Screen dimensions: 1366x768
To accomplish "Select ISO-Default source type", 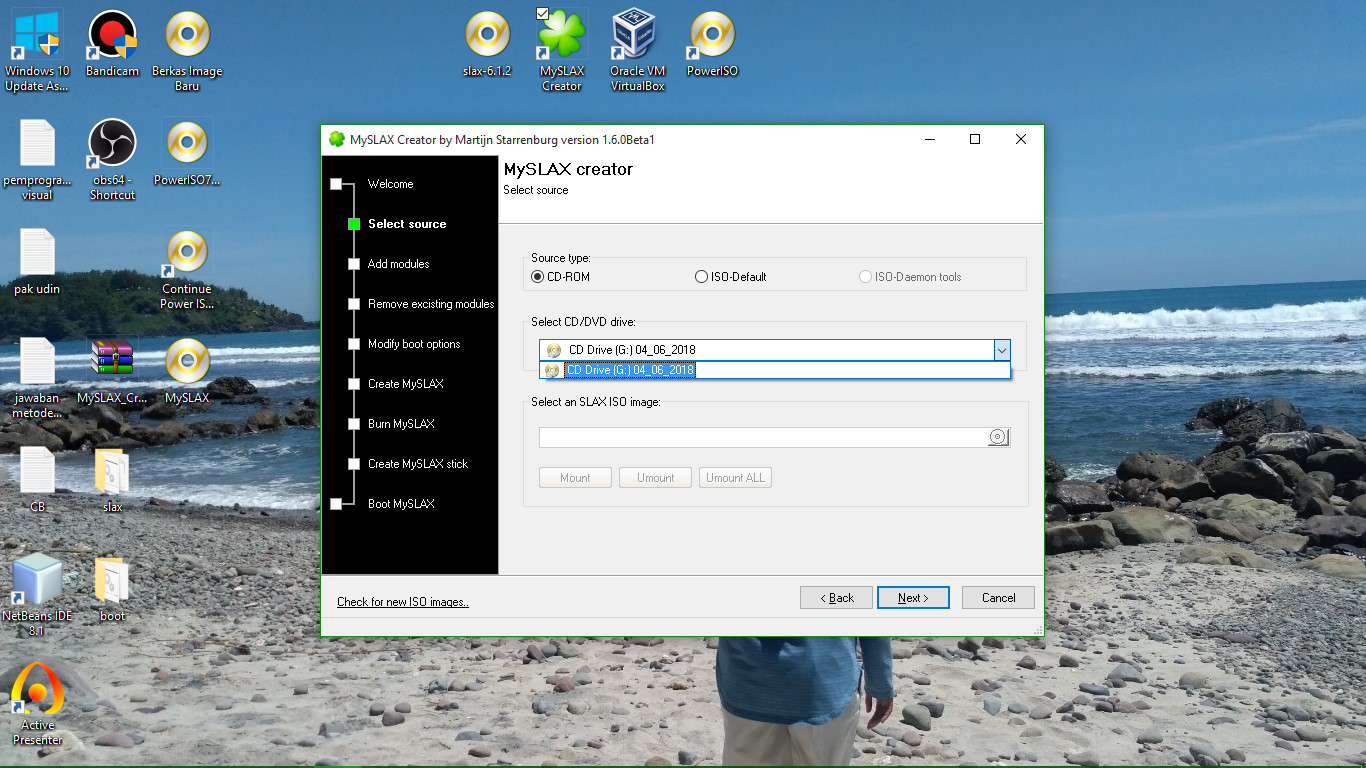I will (x=730, y=277).
